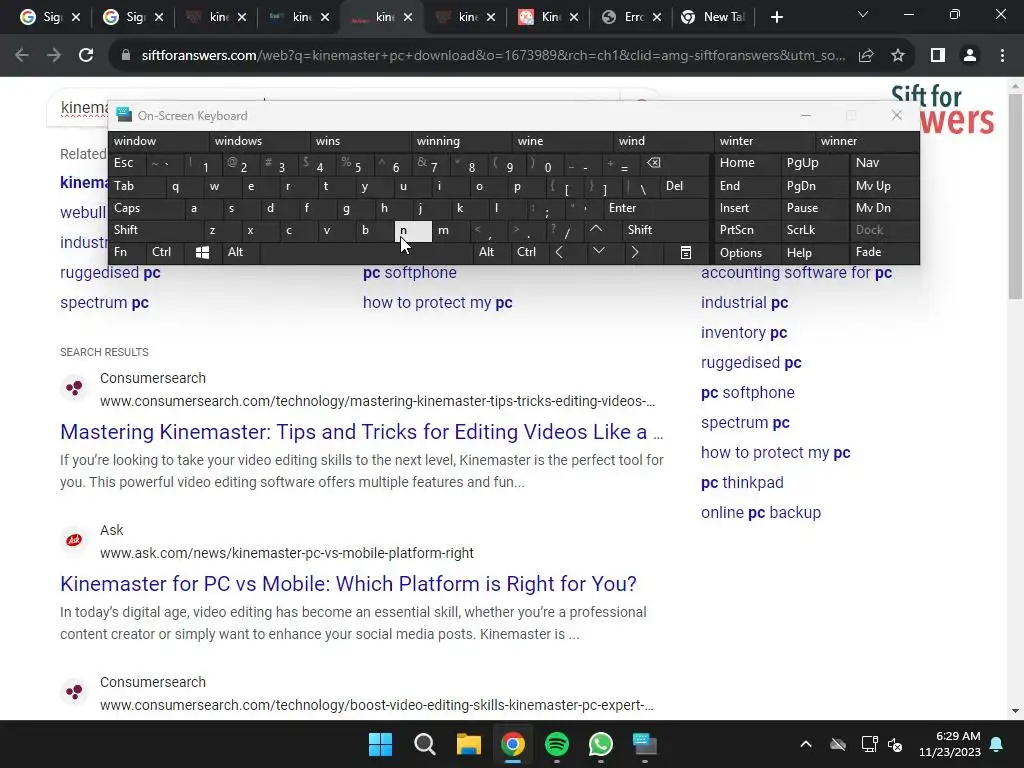Toggle the ScrLk key
The width and height of the screenshot is (1024, 768).
pos(815,230)
